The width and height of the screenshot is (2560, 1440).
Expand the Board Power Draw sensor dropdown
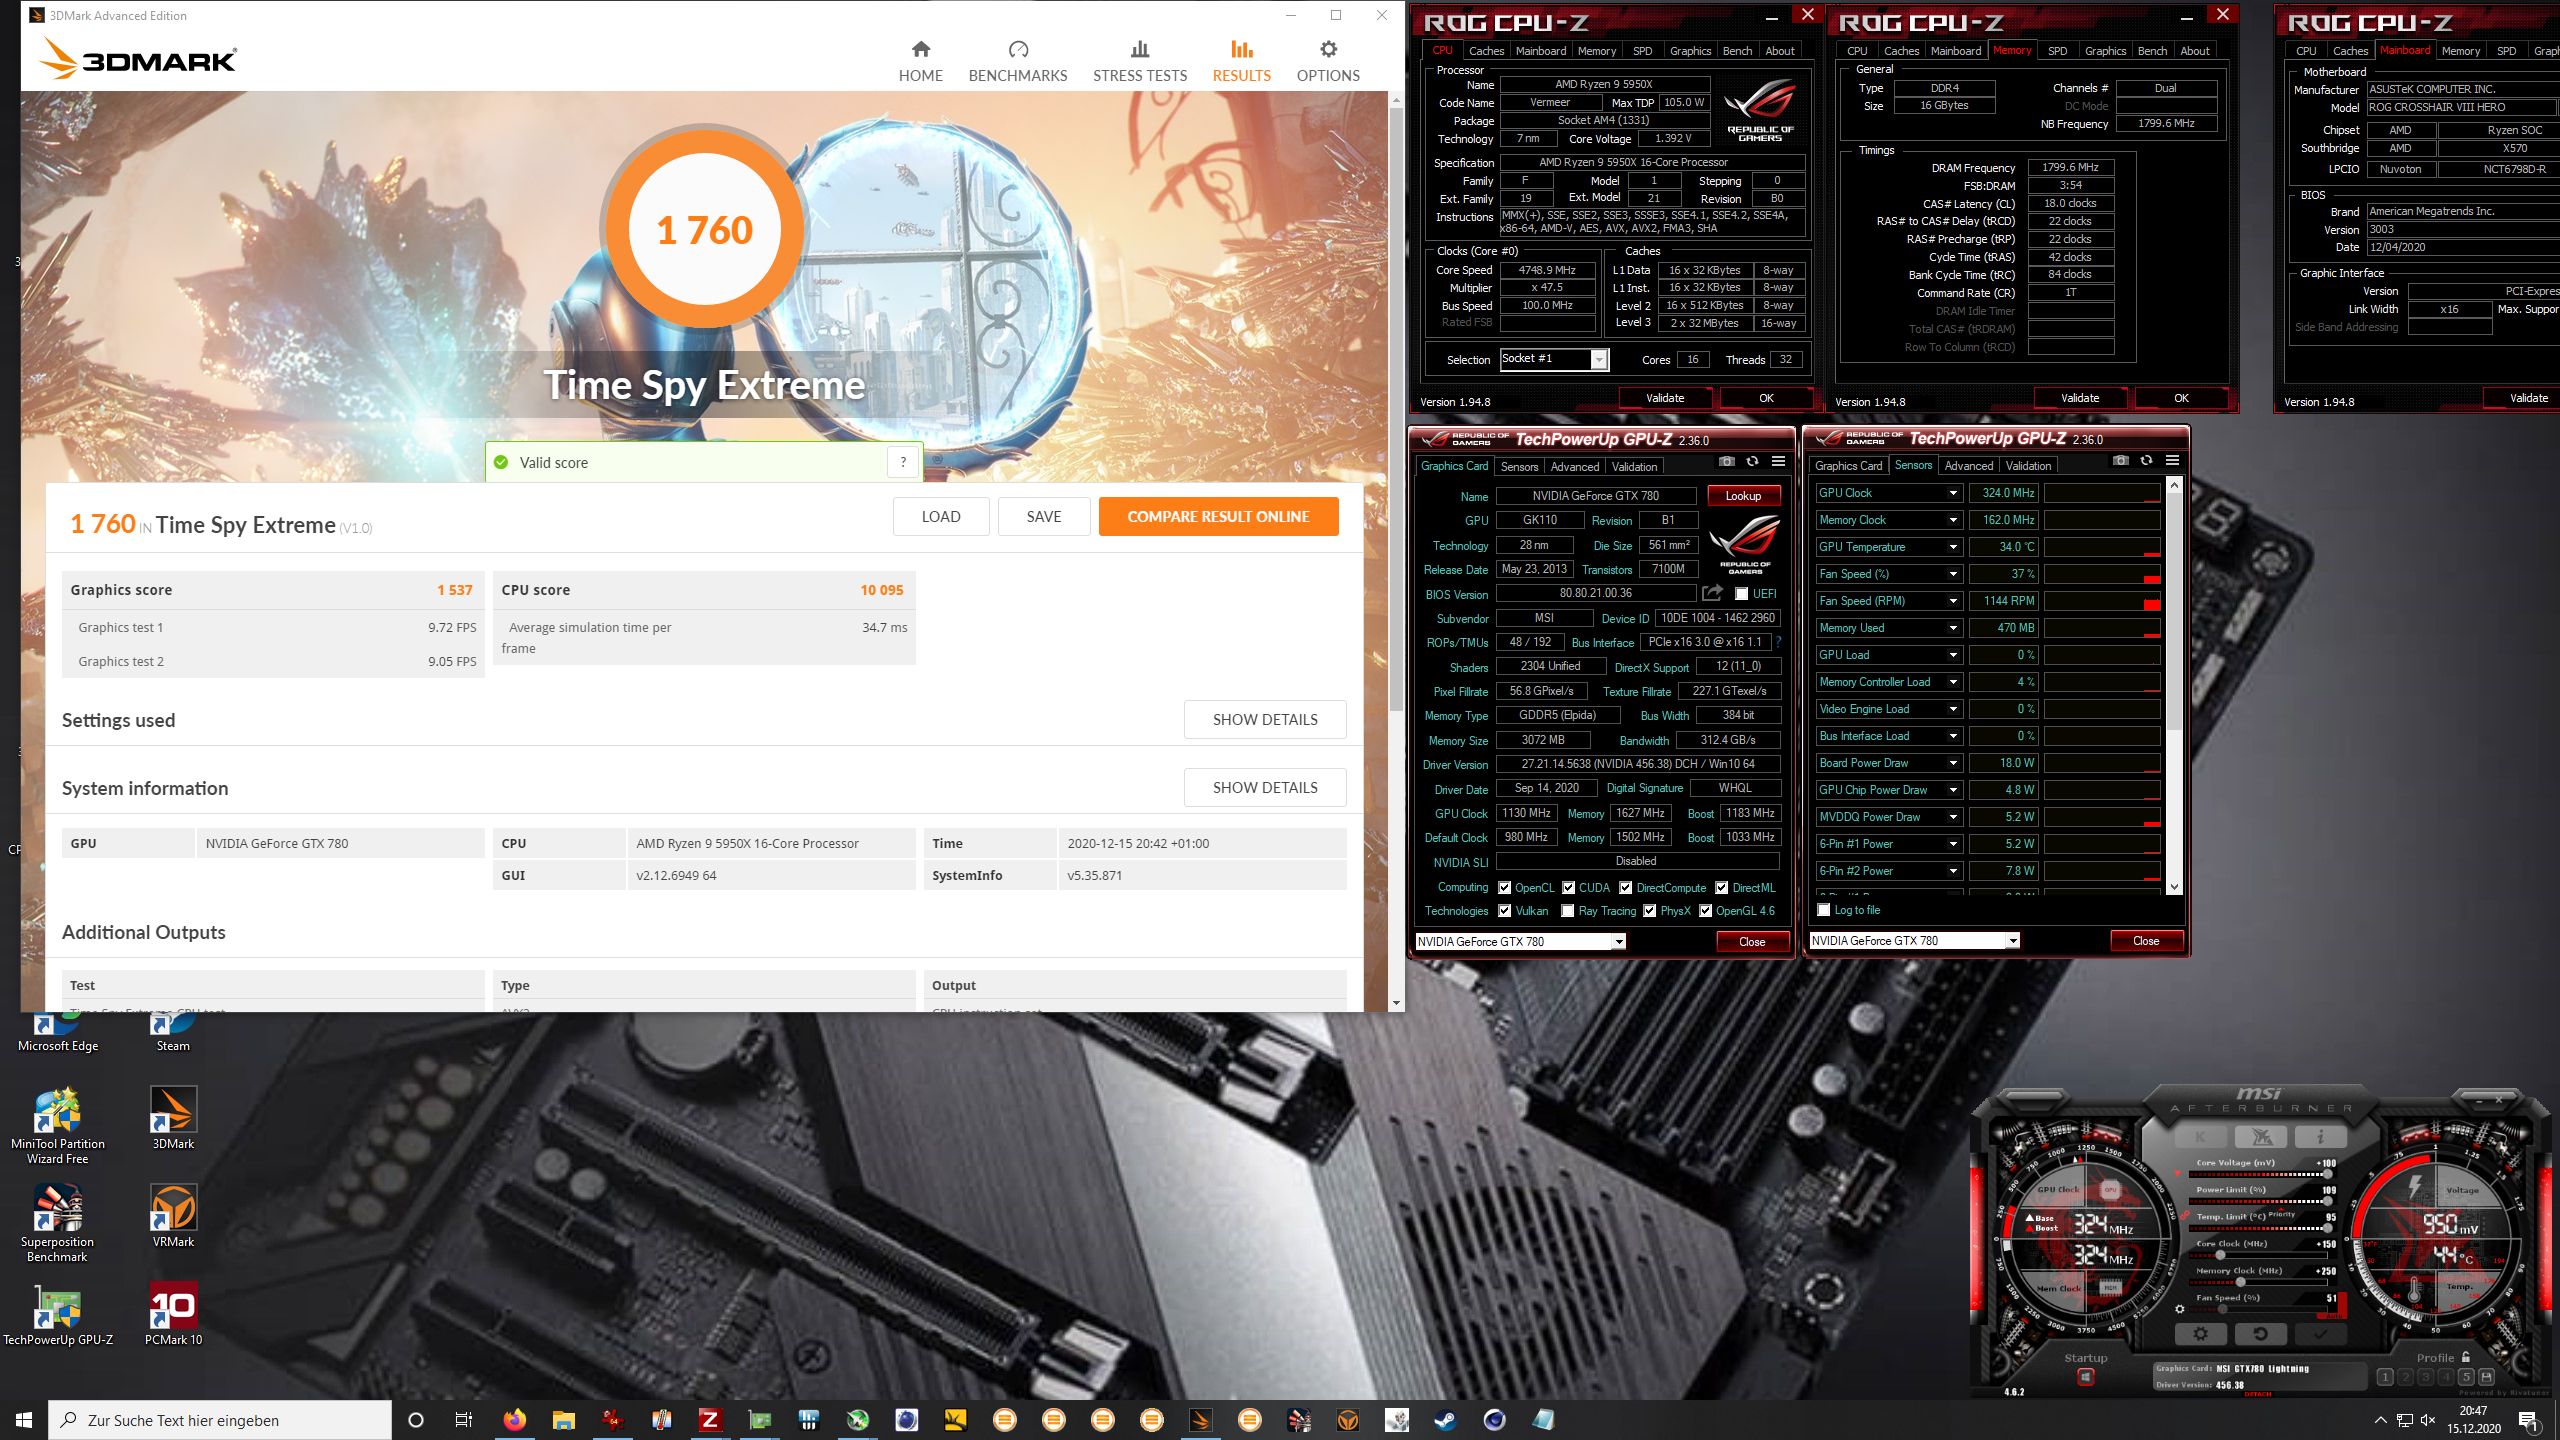click(1952, 763)
